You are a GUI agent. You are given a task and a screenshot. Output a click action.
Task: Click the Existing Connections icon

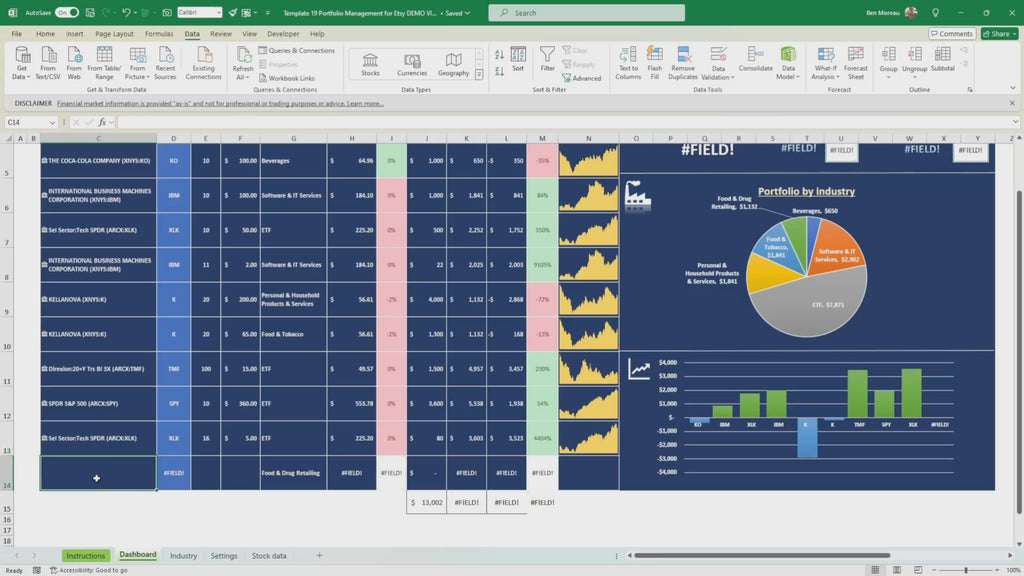coord(203,62)
